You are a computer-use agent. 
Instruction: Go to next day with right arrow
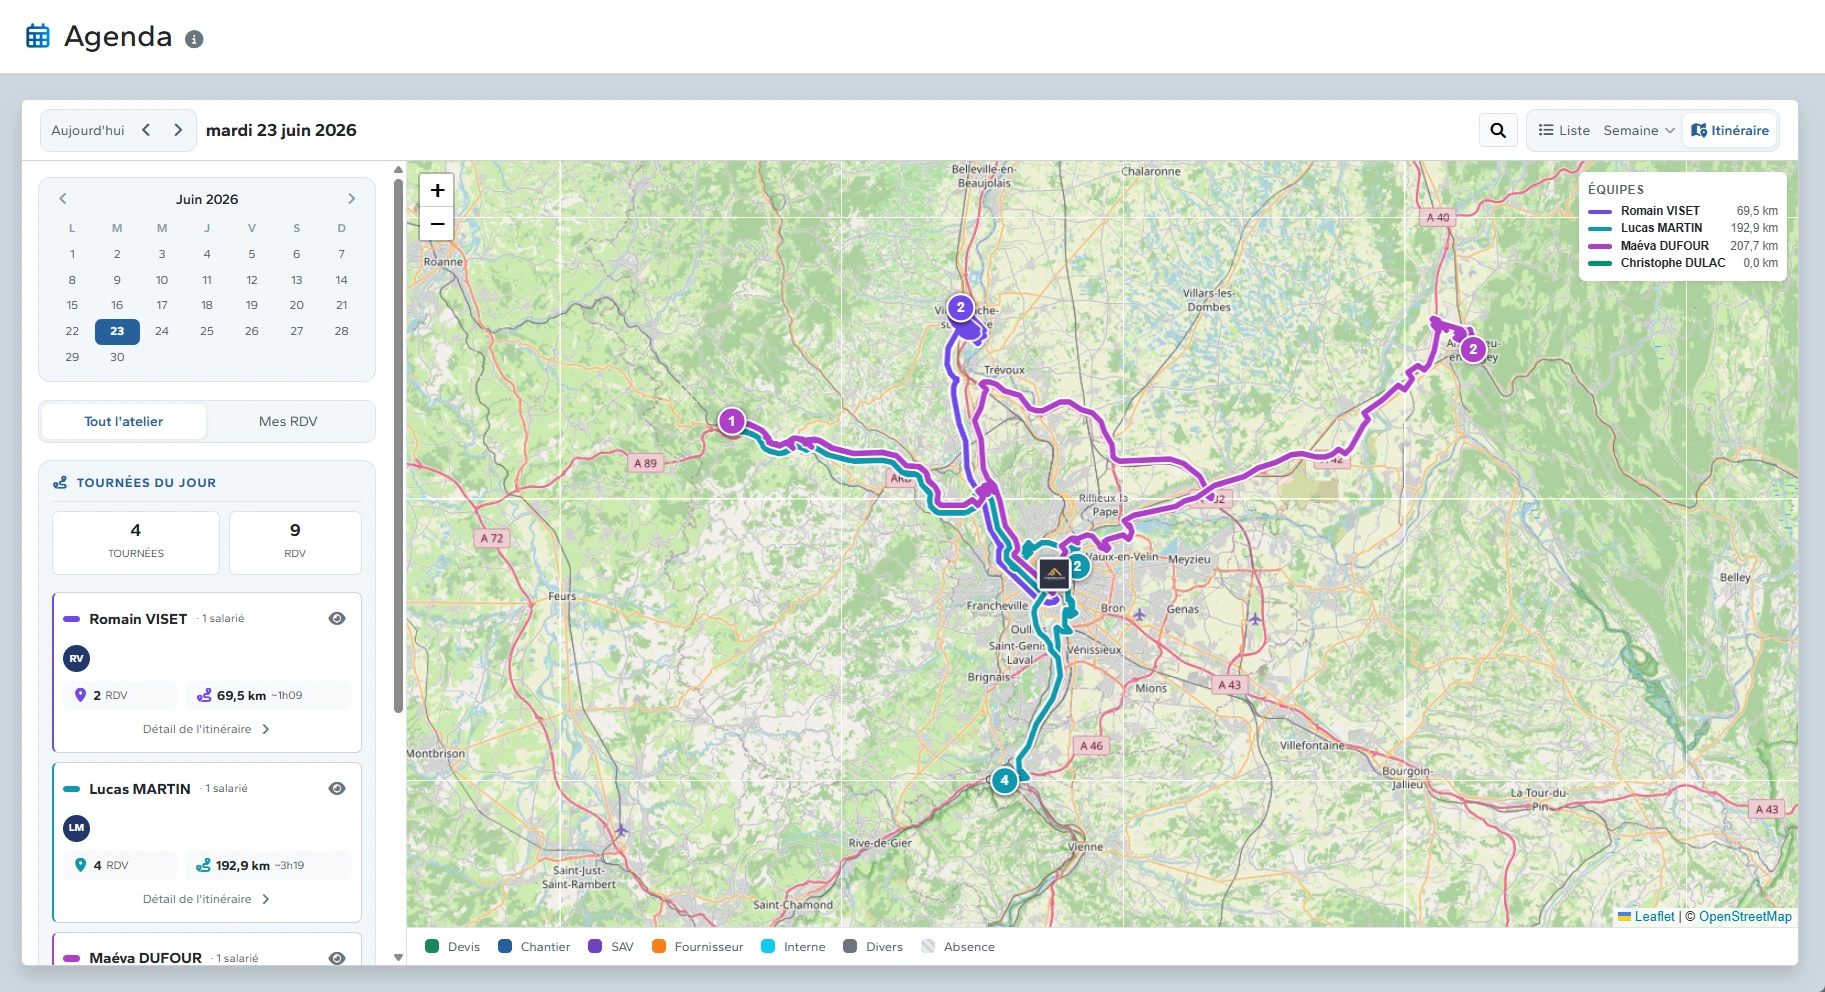(178, 130)
